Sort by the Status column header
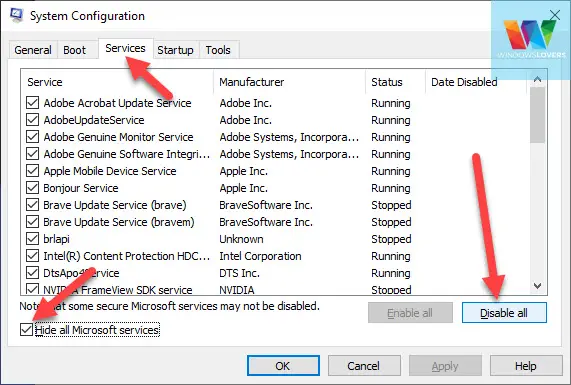Screen dimensions: 571x385 (395, 82)
